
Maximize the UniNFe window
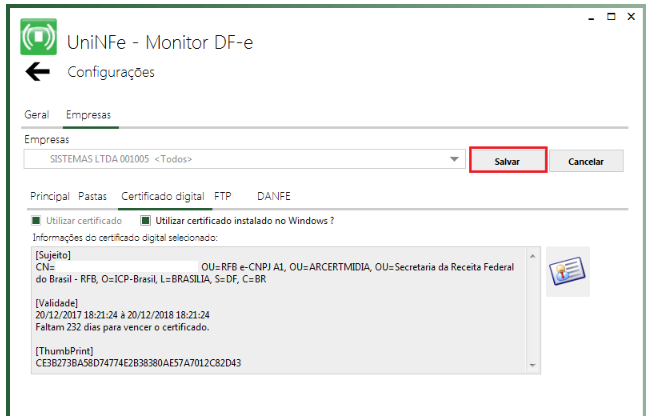[611, 17]
